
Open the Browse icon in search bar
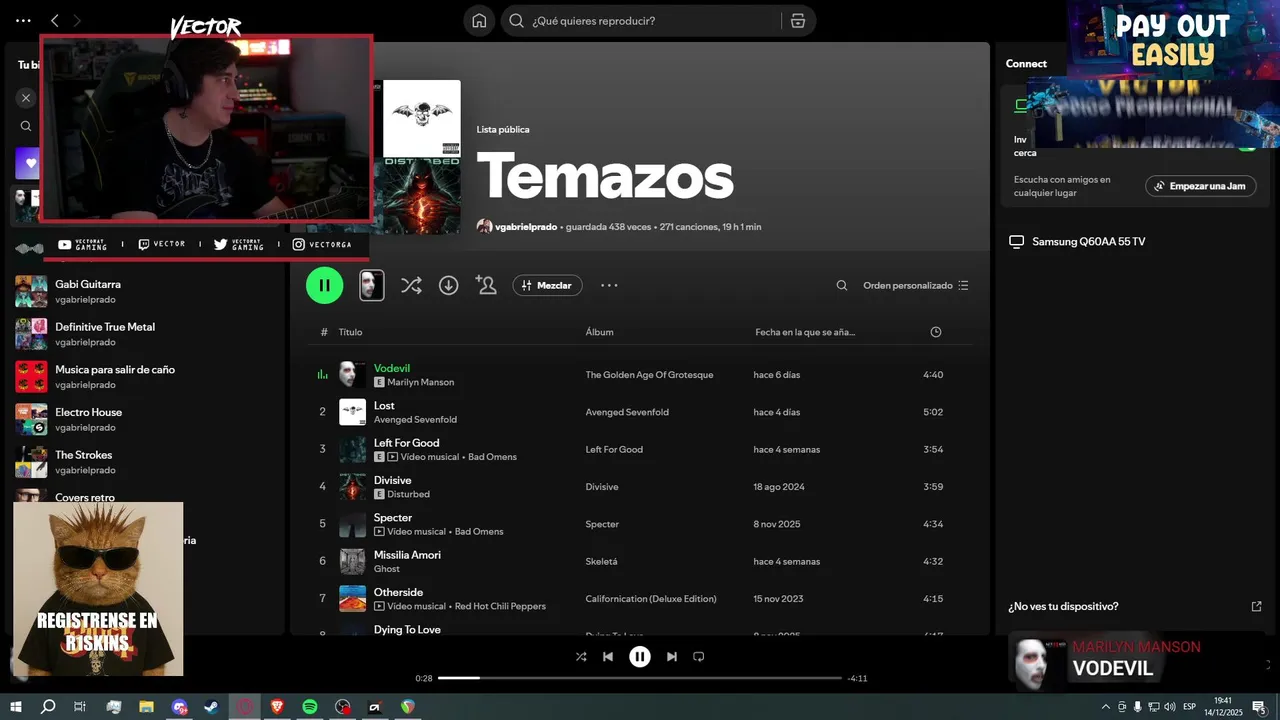(797, 21)
